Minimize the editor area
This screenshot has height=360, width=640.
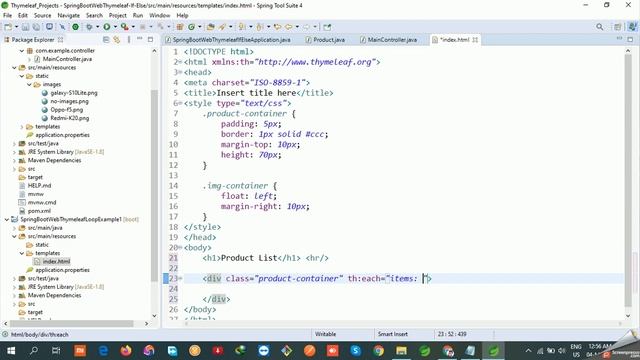click(x=619, y=39)
